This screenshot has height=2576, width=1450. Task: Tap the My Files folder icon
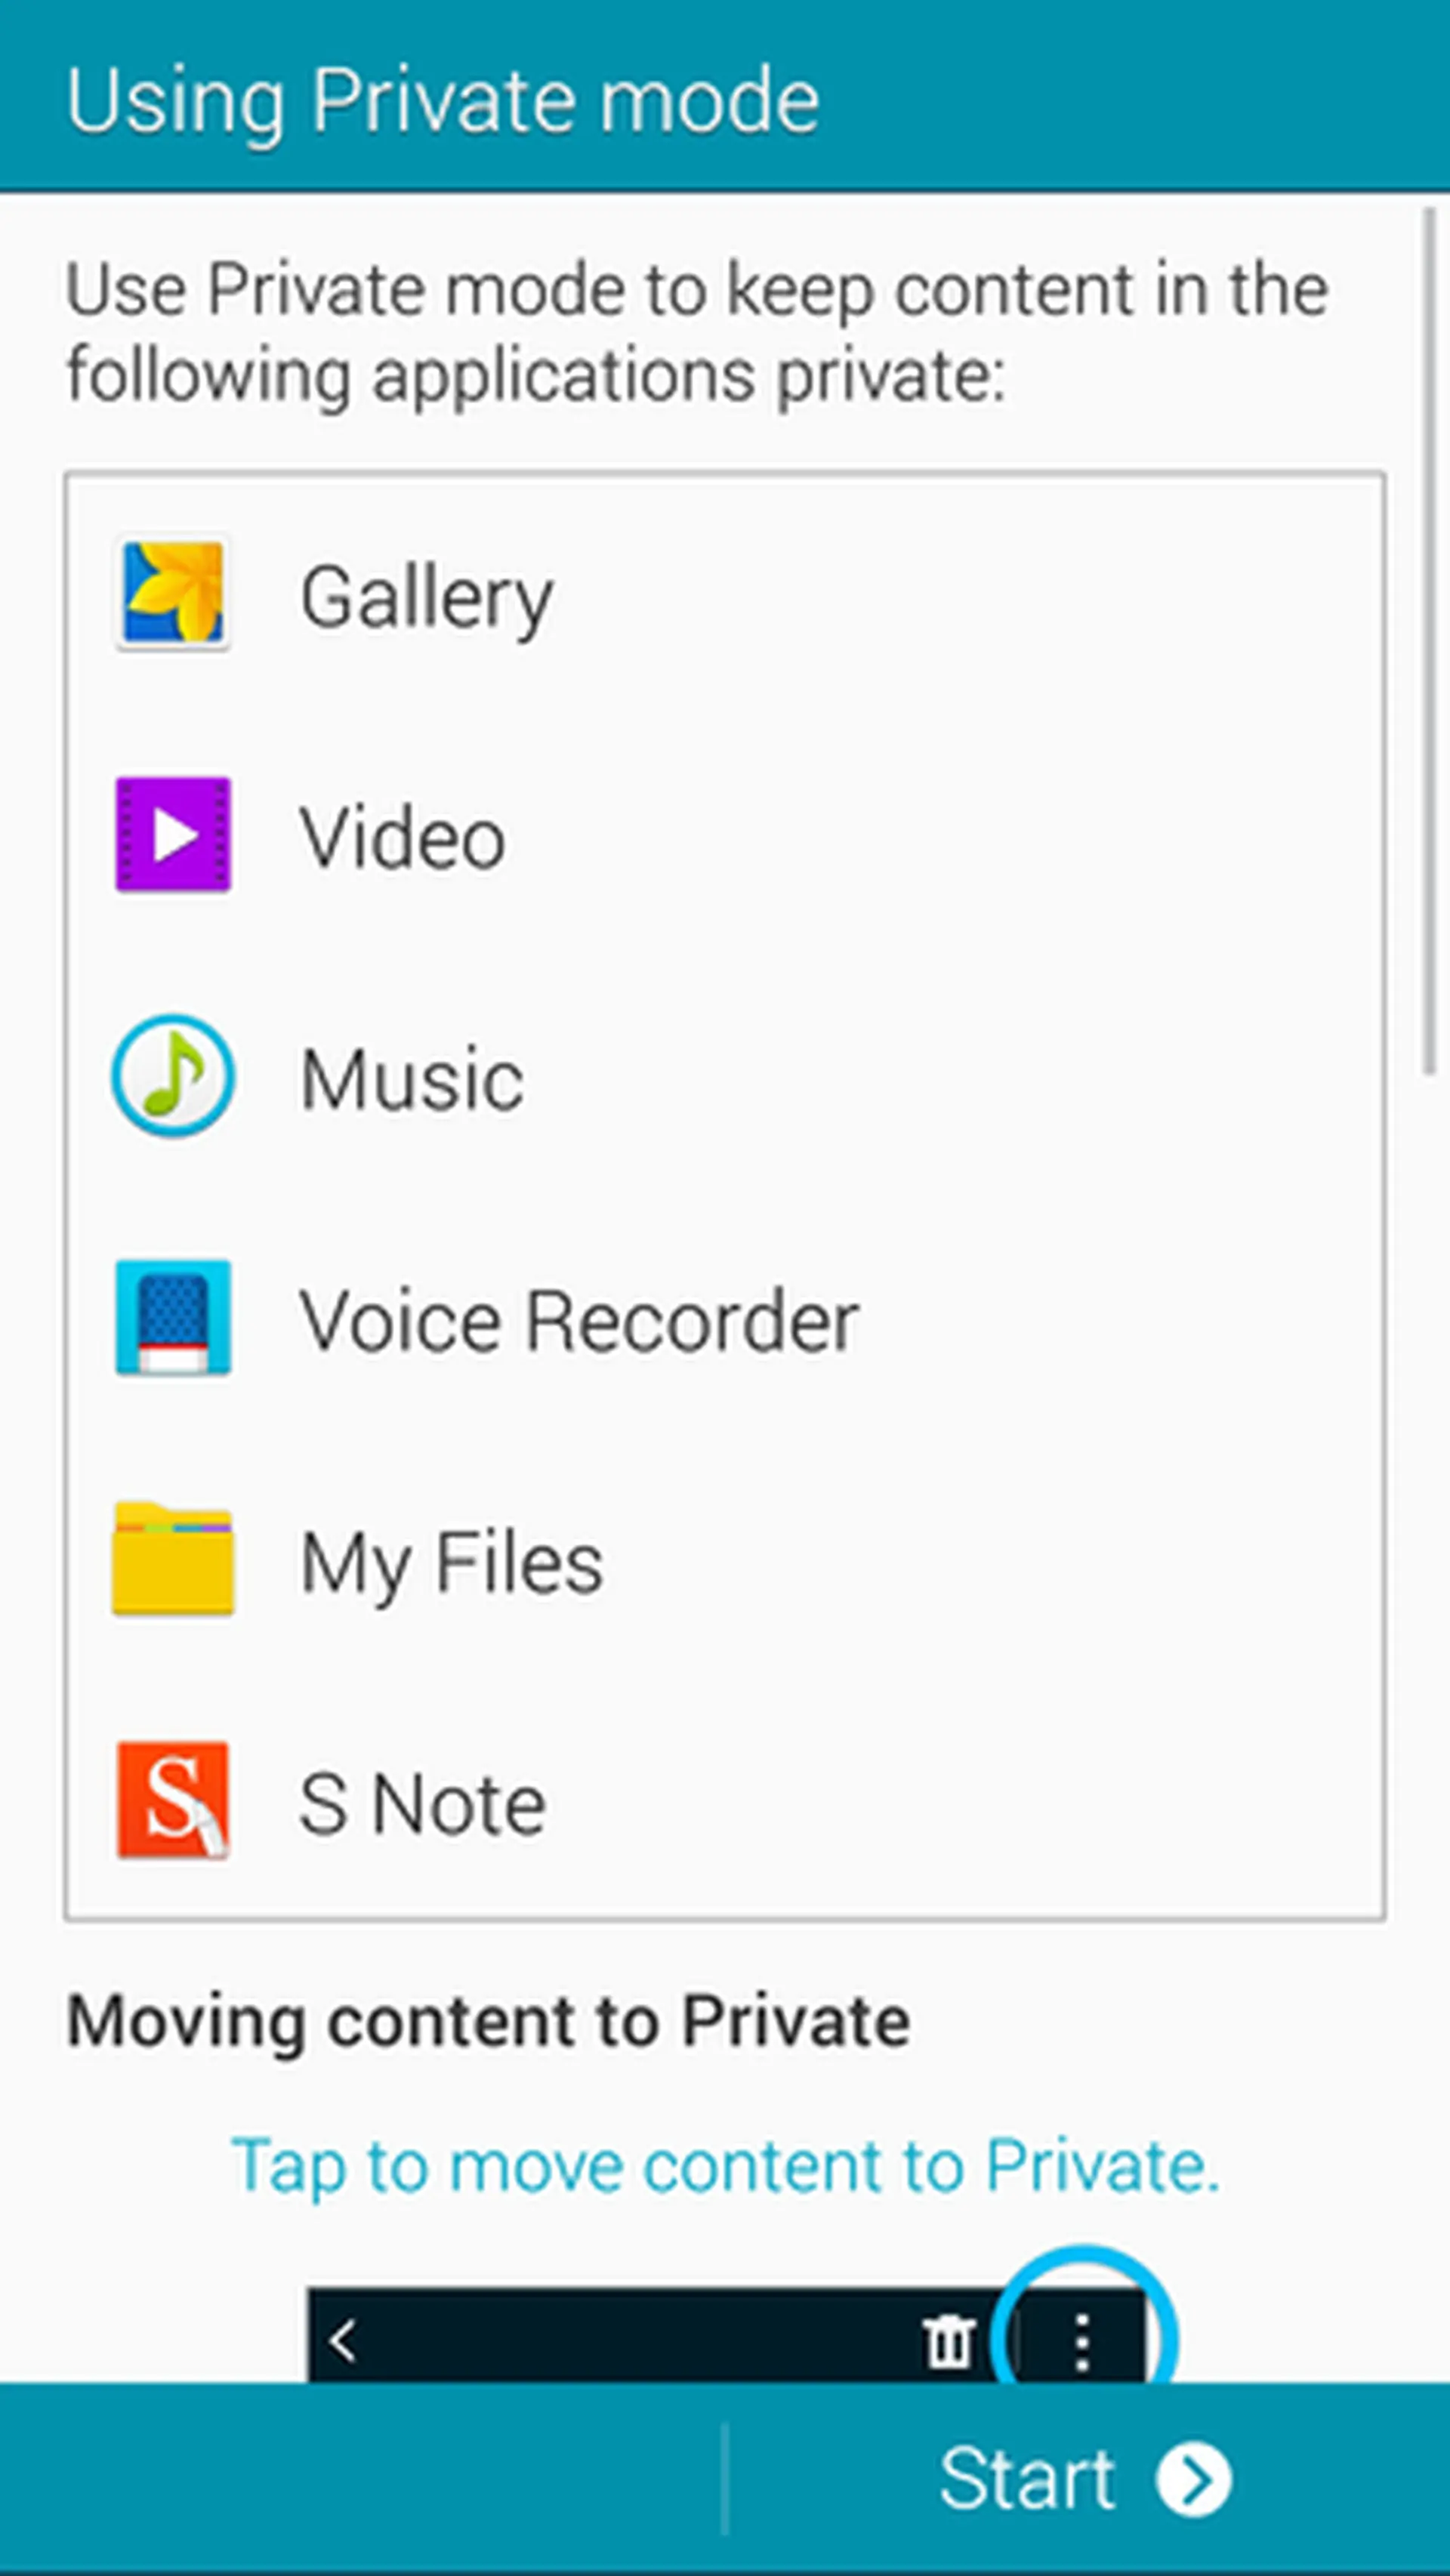[x=172, y=1559]
